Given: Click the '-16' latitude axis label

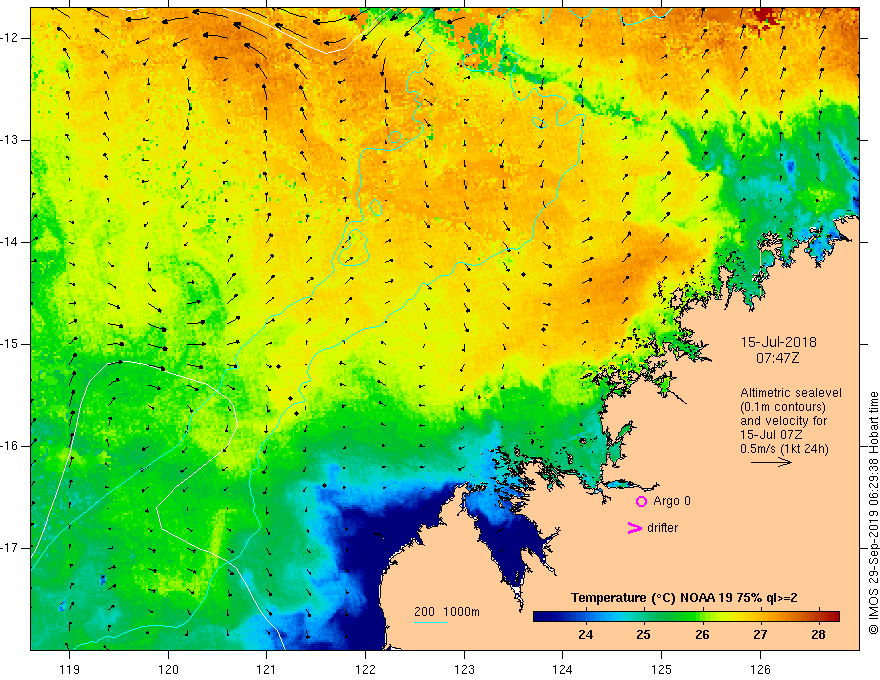Looking at the screenshot, I should 11,446.
